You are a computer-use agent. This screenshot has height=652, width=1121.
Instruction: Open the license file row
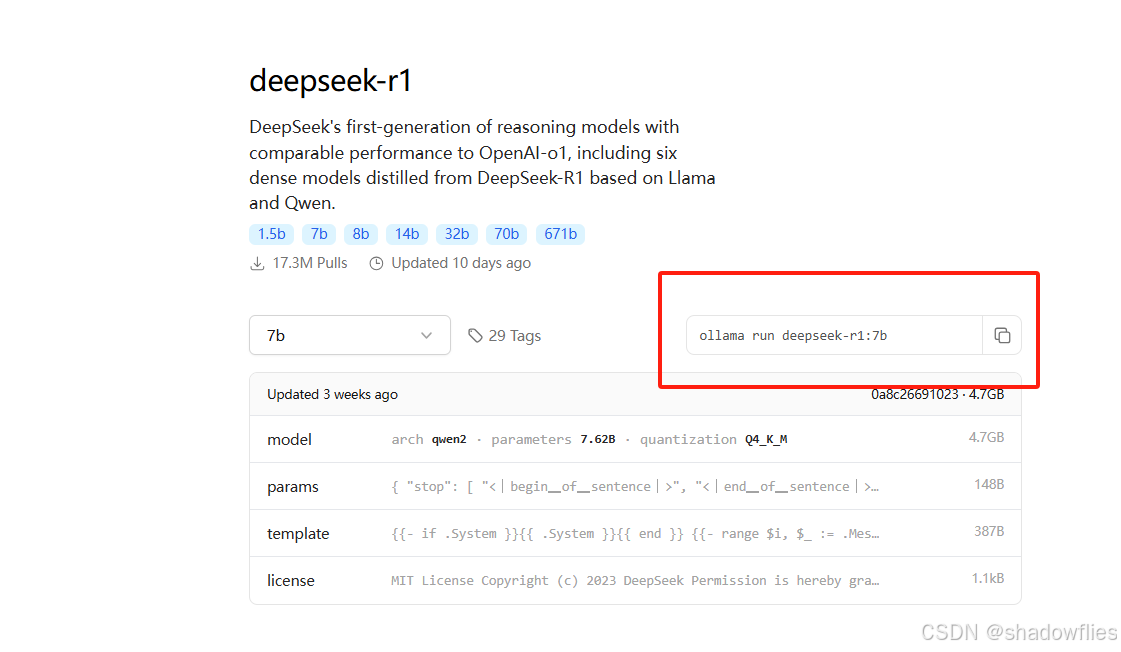pos(635,581)
